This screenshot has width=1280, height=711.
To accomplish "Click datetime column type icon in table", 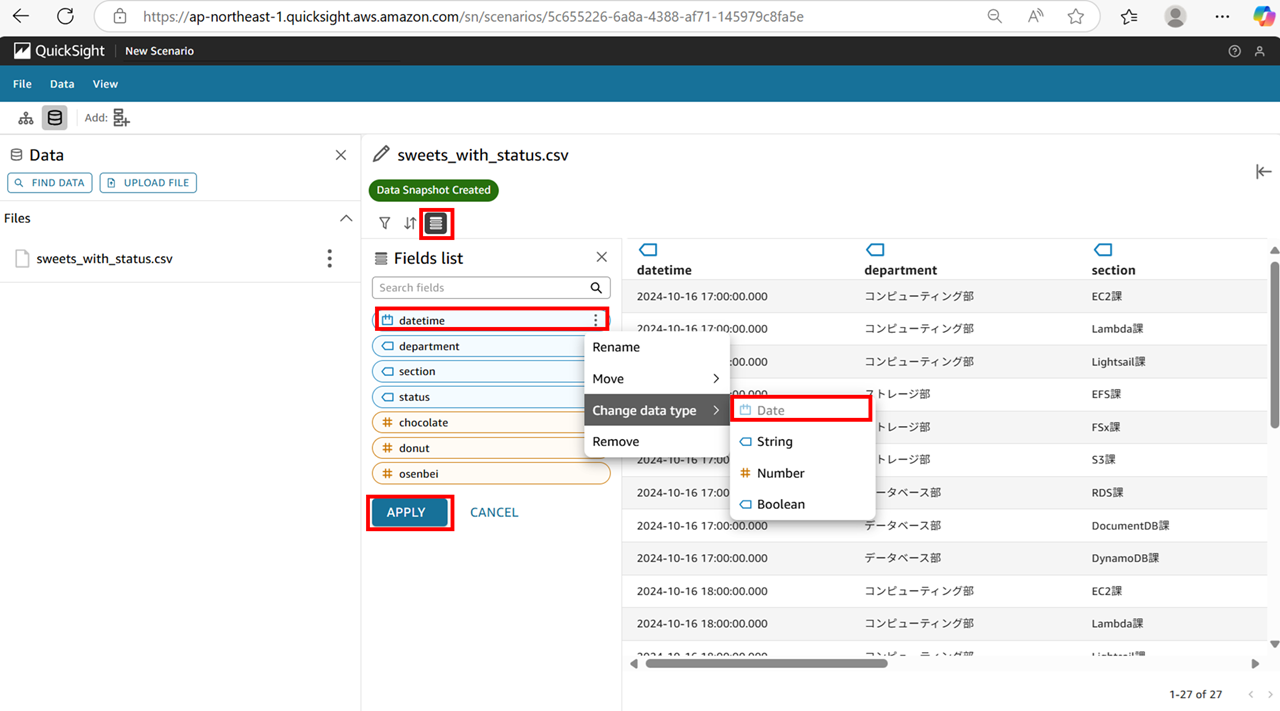I will tap(647, 250).
